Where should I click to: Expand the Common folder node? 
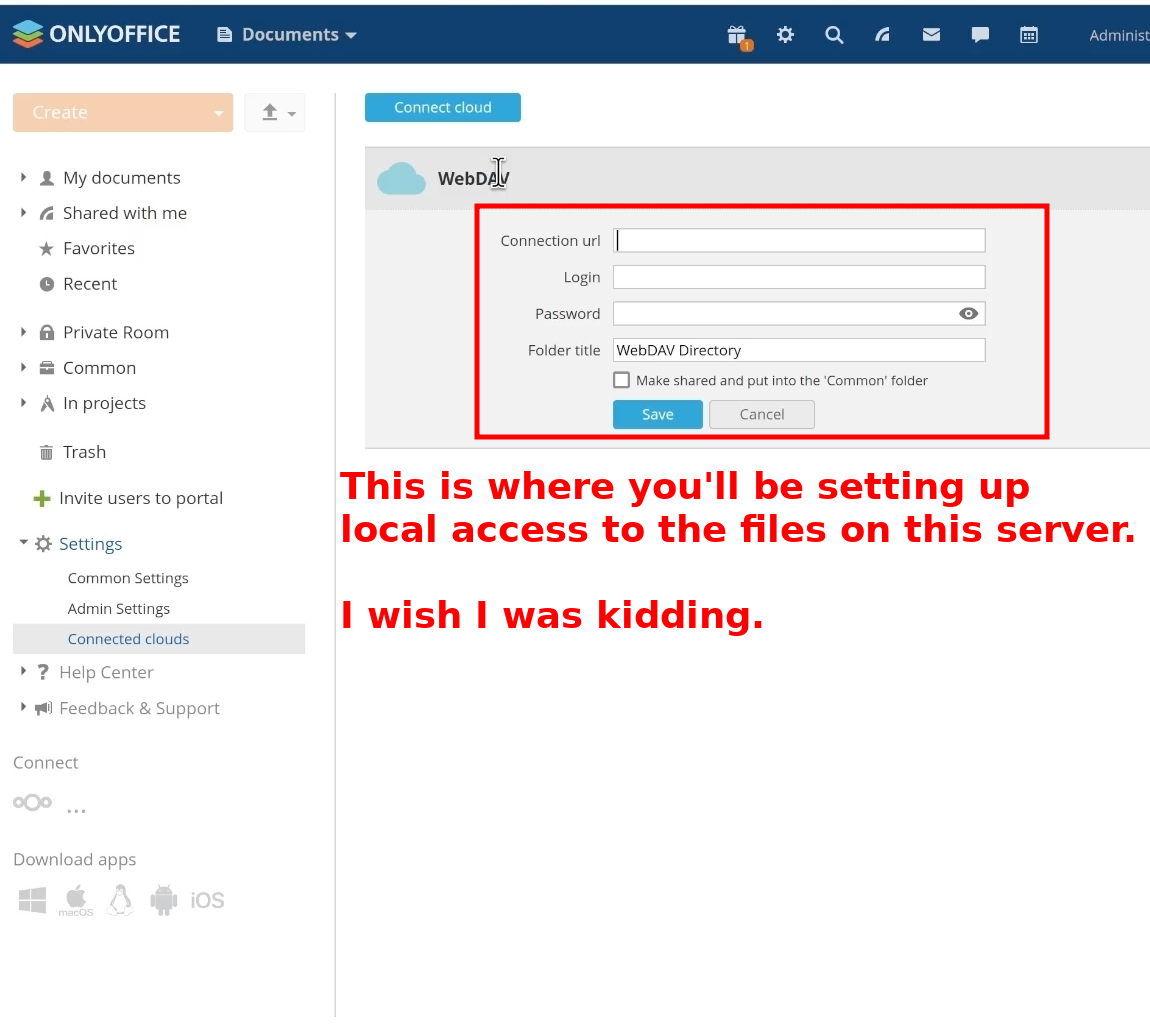click(23, 368)
